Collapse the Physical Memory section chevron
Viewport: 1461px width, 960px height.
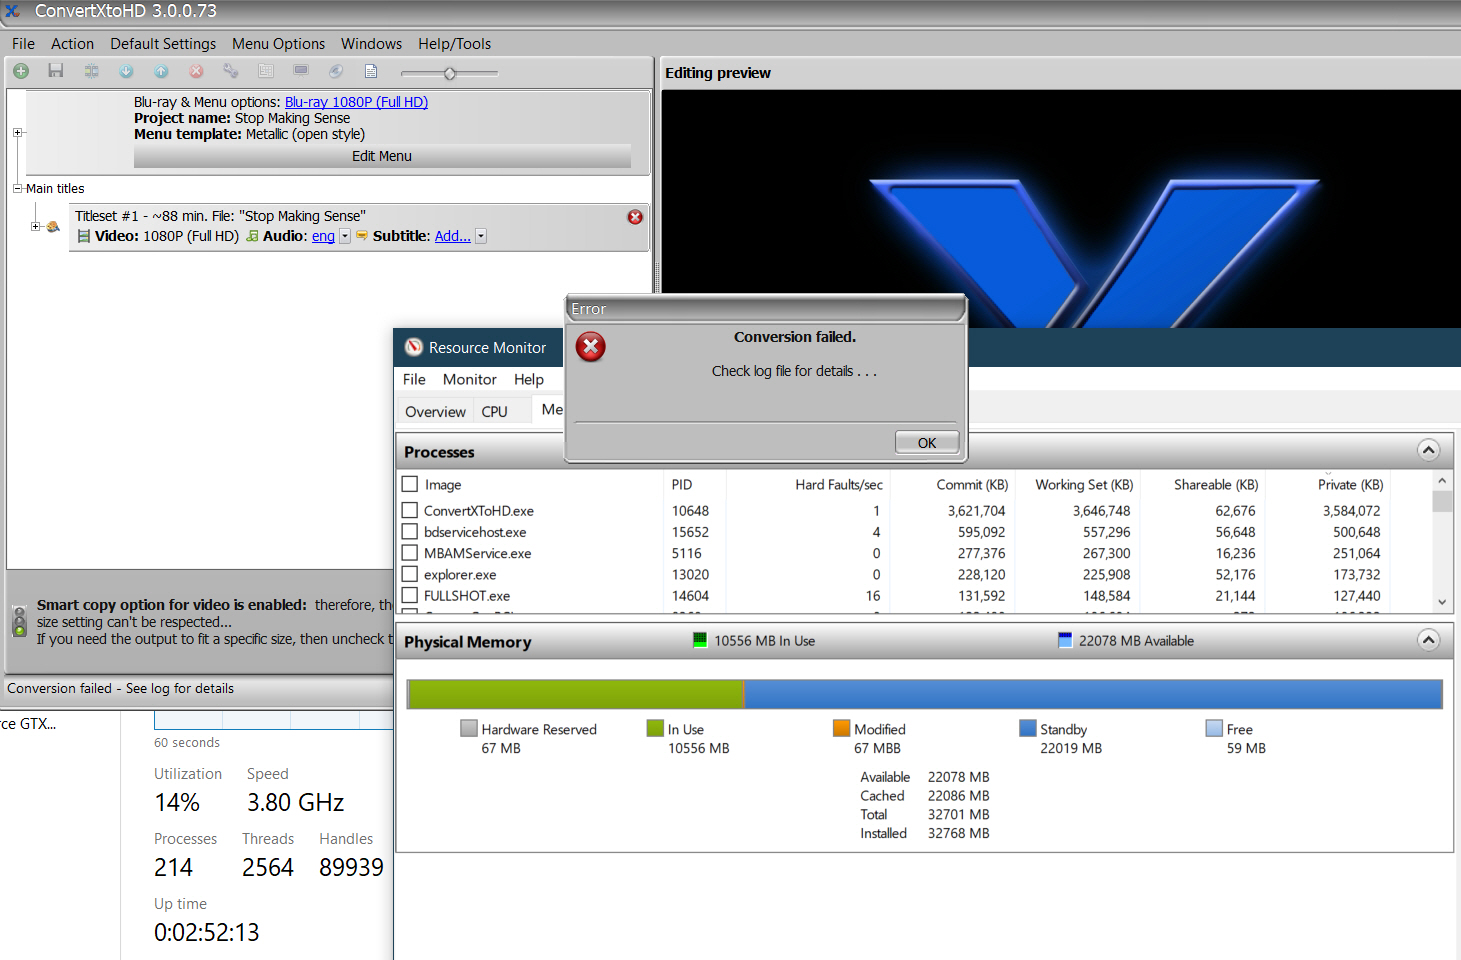point(1429,640)
